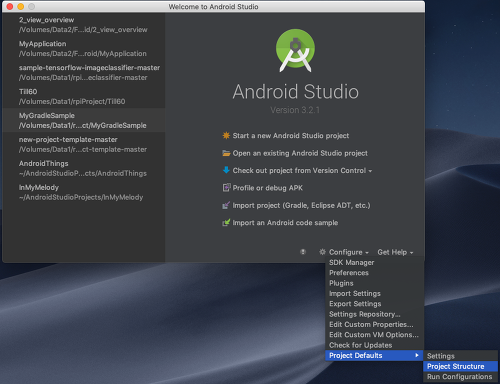The width and height of the screenshot is (500, 384).
Task: Click the Profile or debug APK icon
Action: (x=226, y=188)
